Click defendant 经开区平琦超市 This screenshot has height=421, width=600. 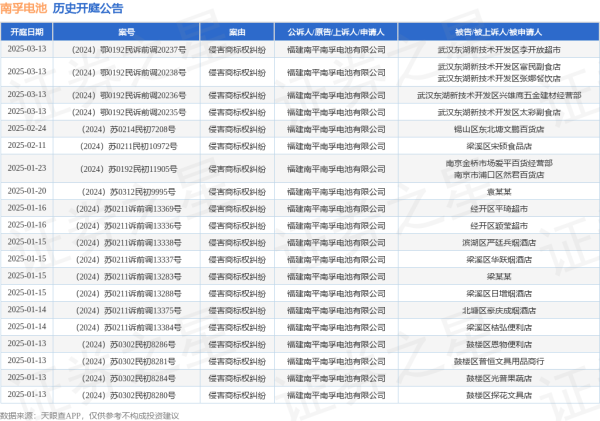pyautogui.click(x=499, y=209)
